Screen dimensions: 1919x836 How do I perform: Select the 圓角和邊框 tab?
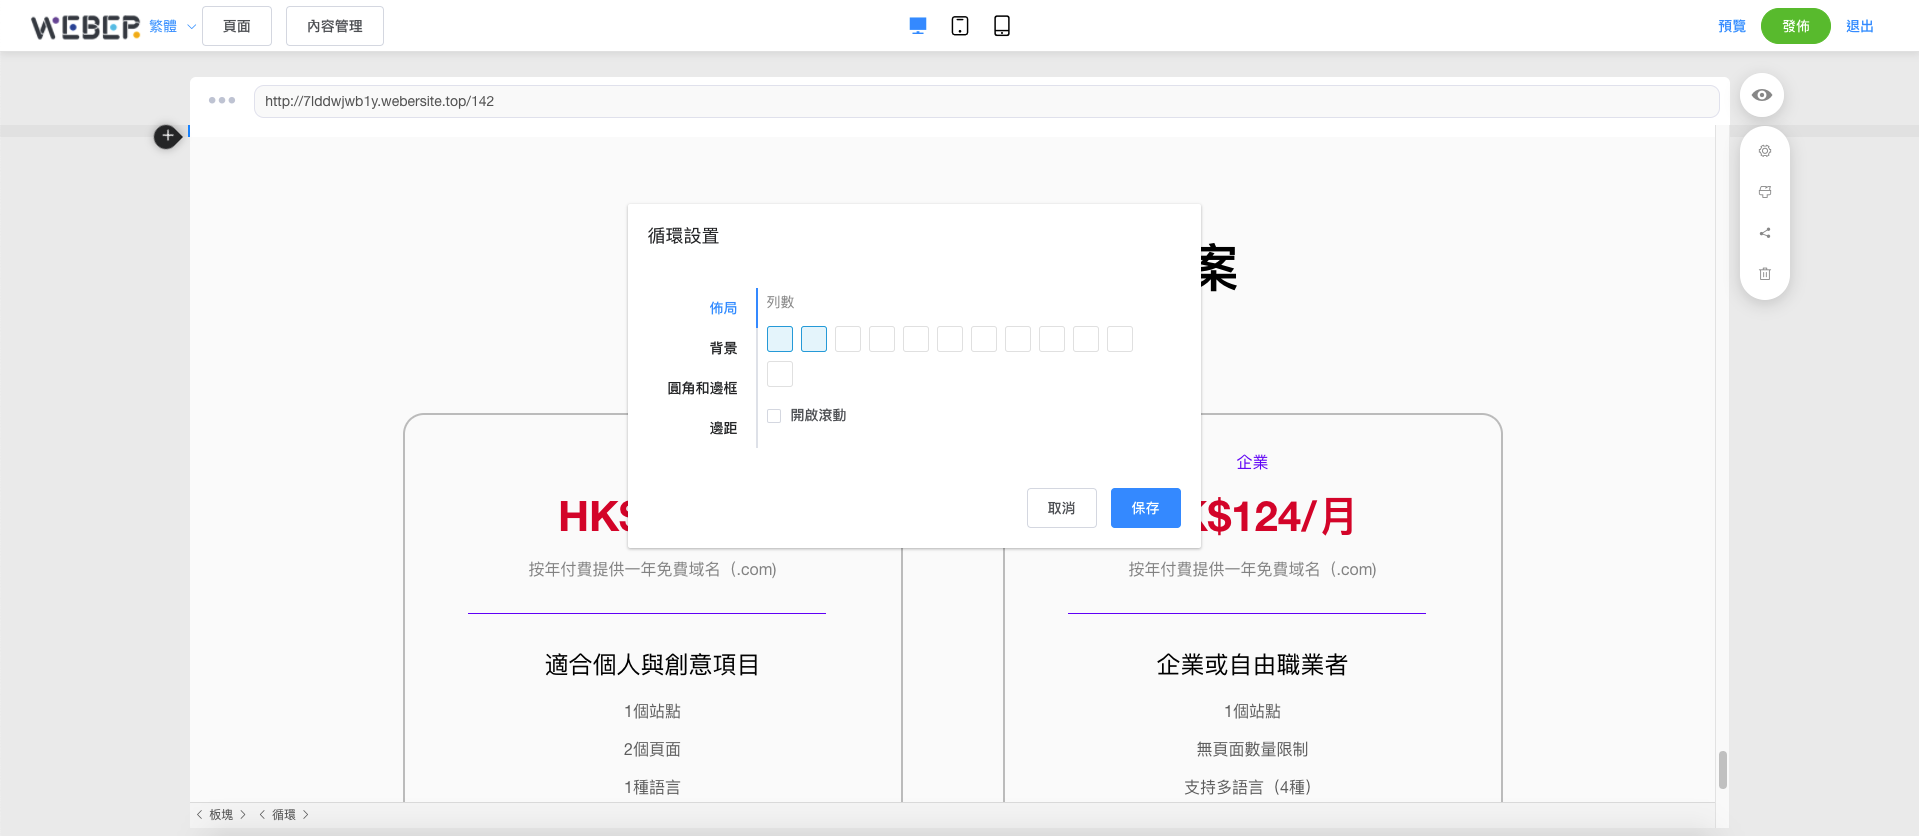pyautogui.click(x=702, y=388)
